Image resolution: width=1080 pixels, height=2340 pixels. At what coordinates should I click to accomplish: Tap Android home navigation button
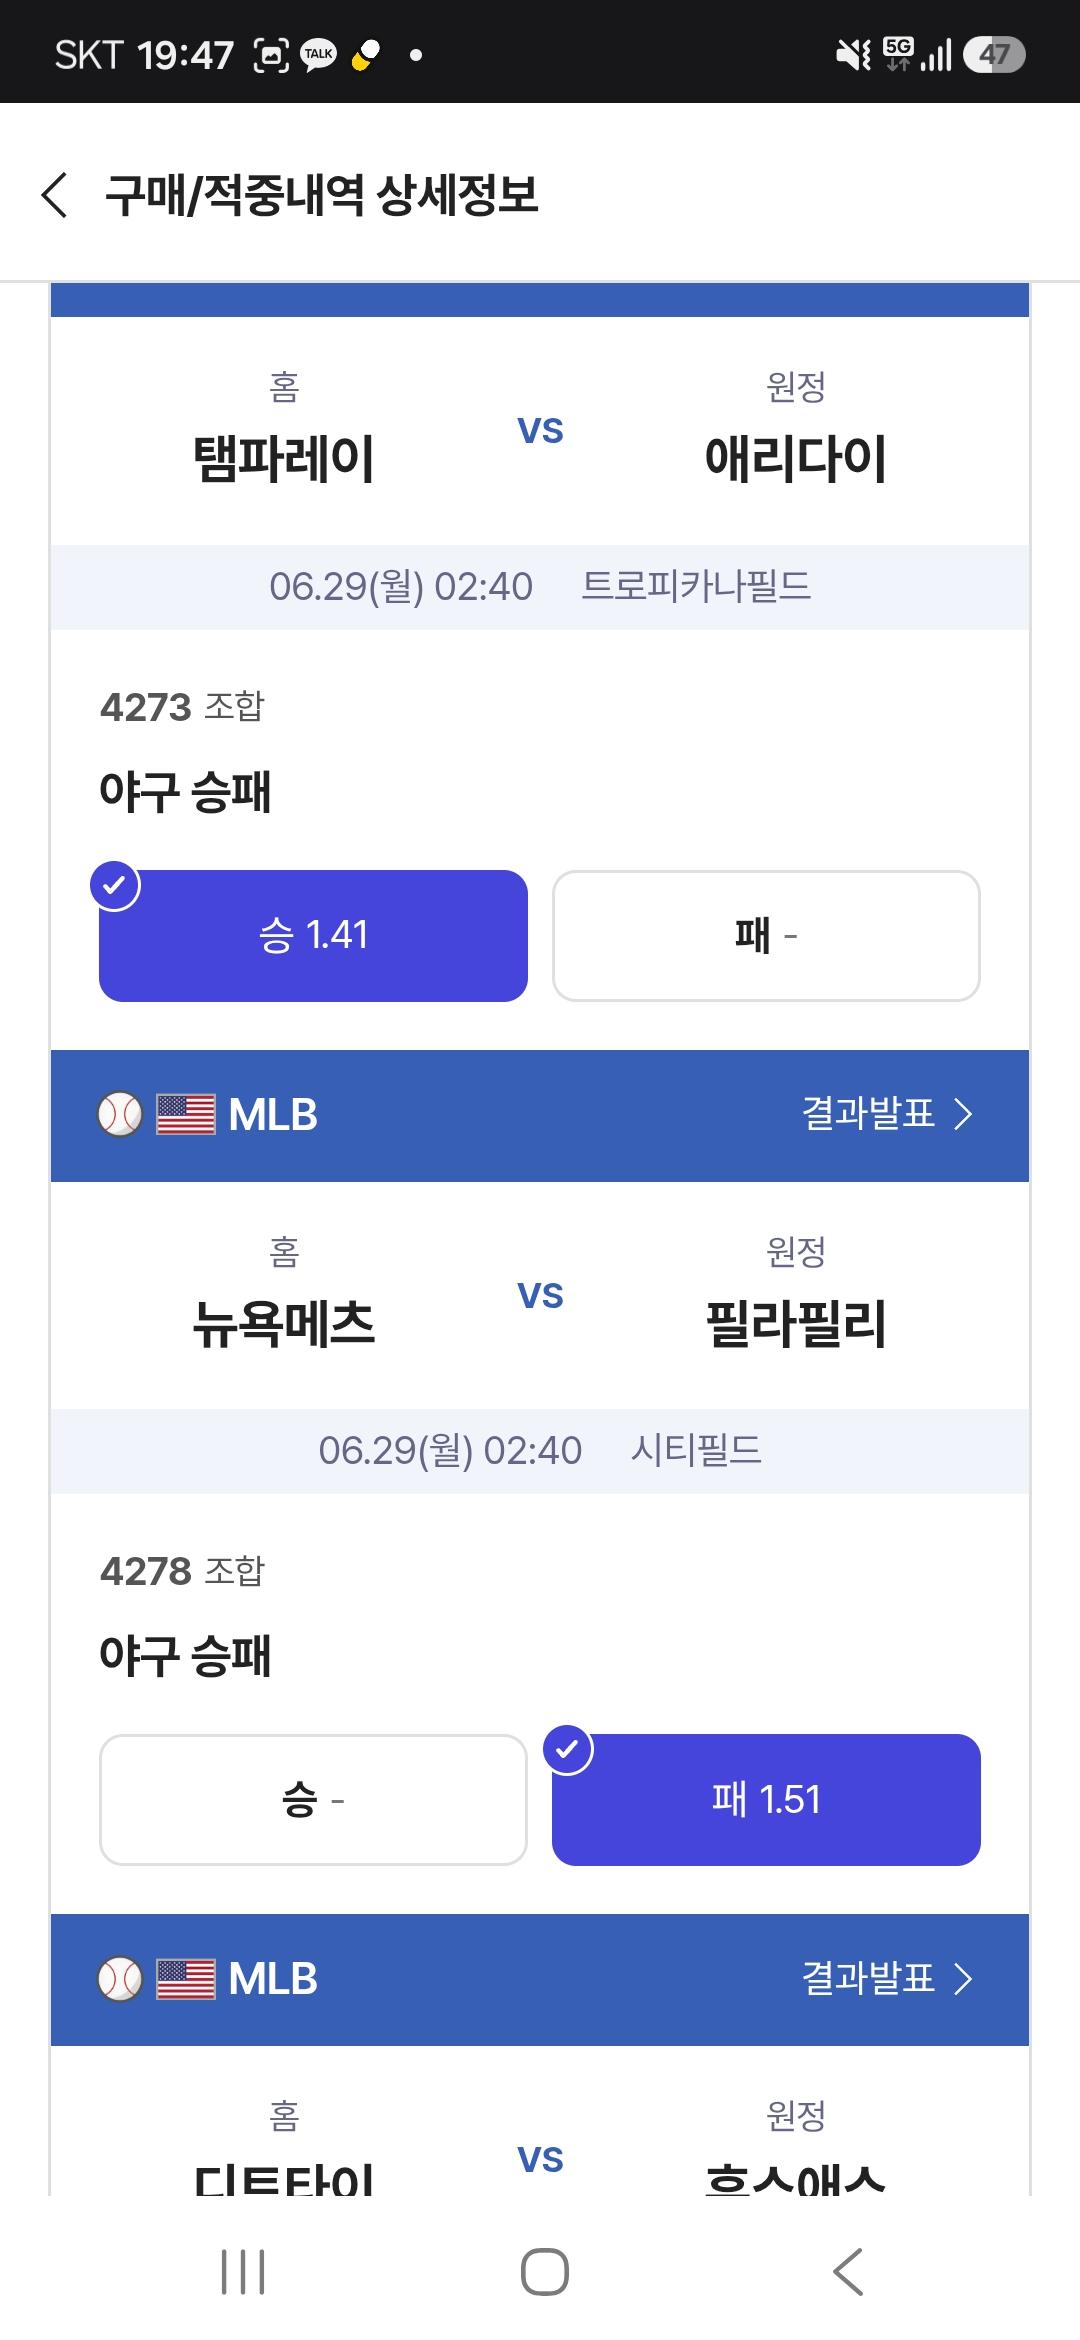pyautogui.click(x=544, y=2272)
